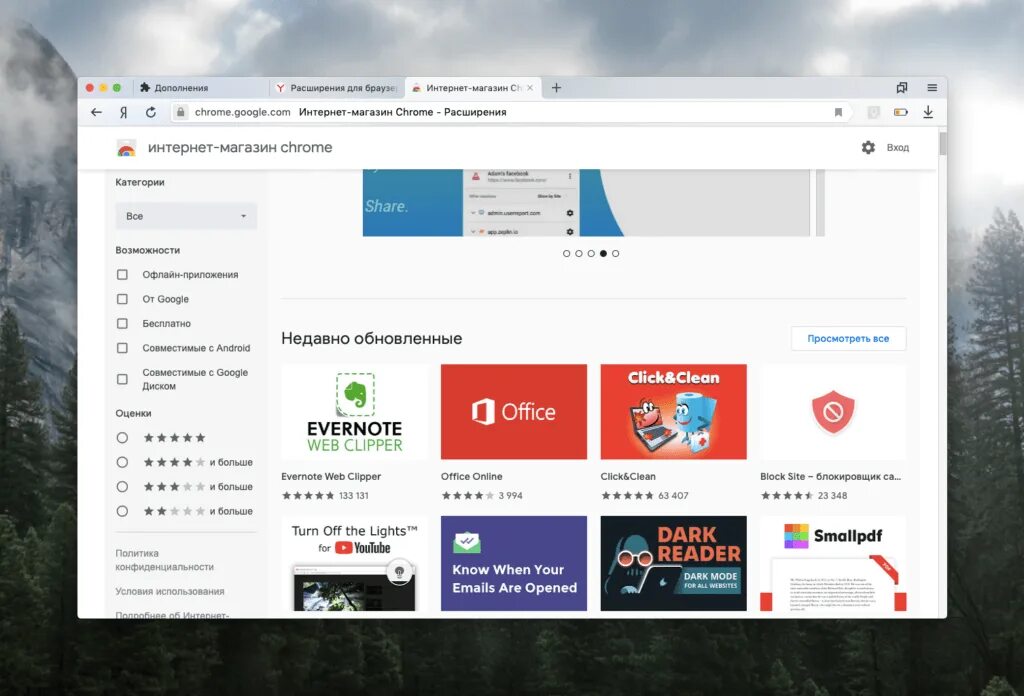Check Совместимые с Google Диском checkbox
This screenshot has height=696, width=1024.
(122, 379)
